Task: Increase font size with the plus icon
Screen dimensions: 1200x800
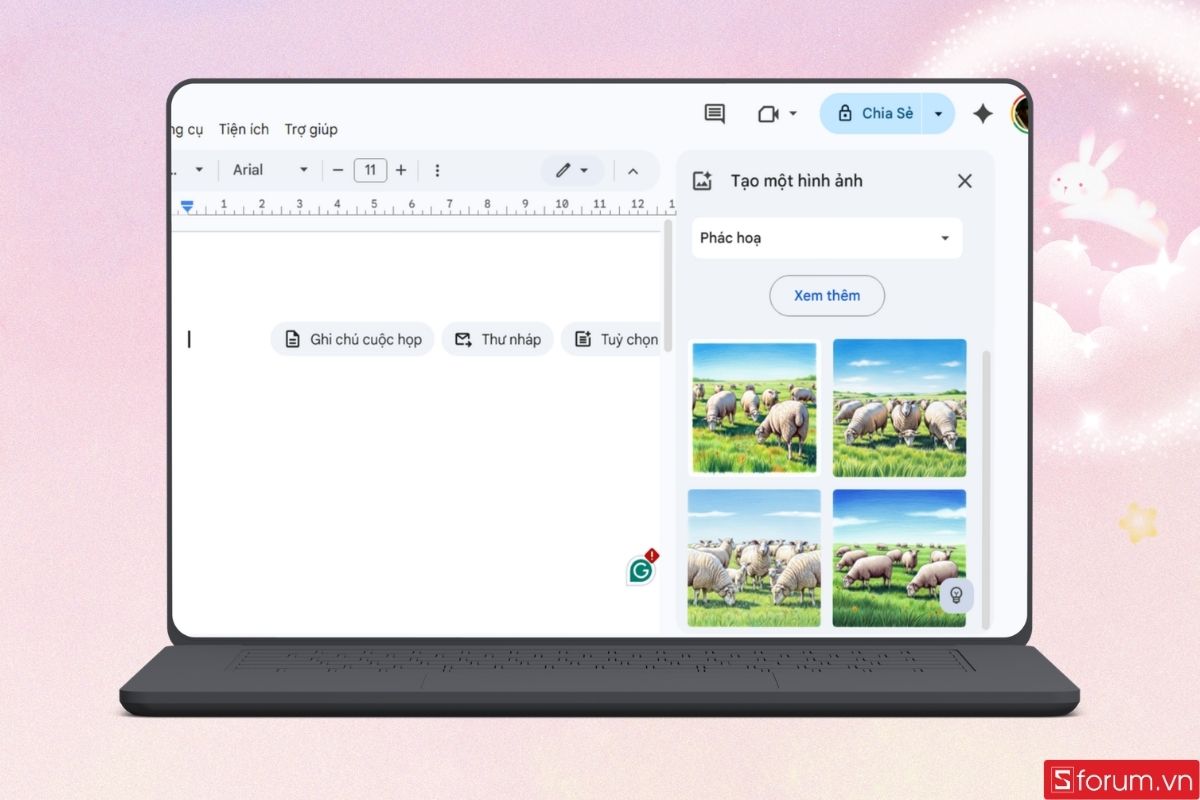Action: coord(400,170)
